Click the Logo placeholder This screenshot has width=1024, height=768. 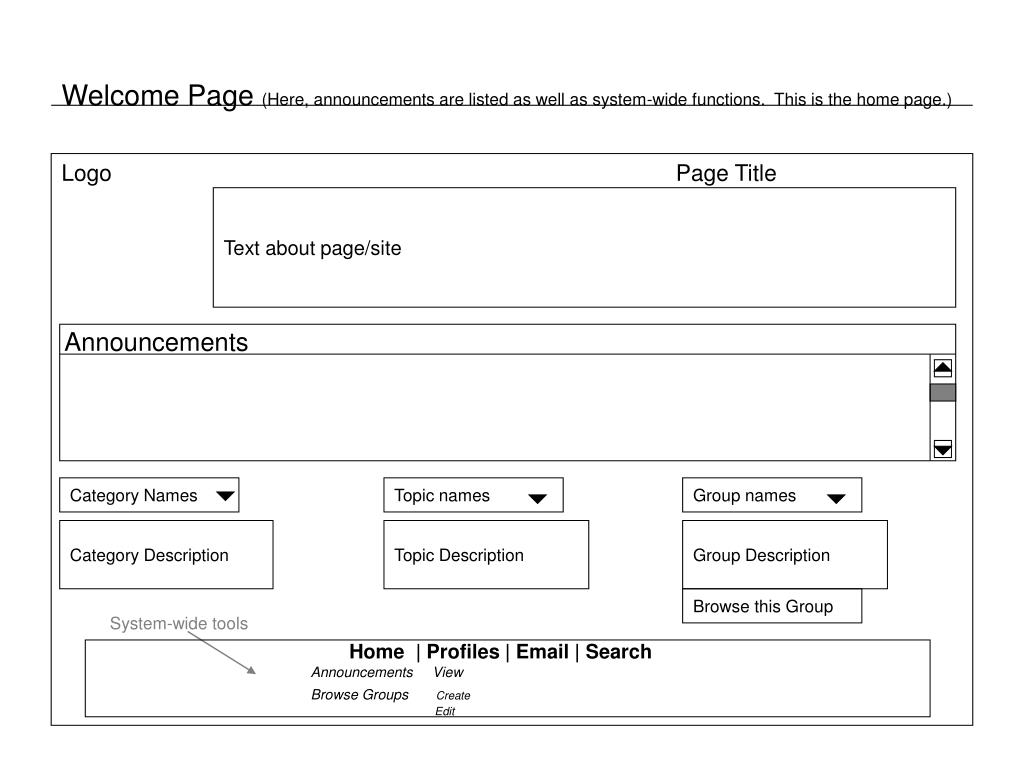tap(86, 174)
